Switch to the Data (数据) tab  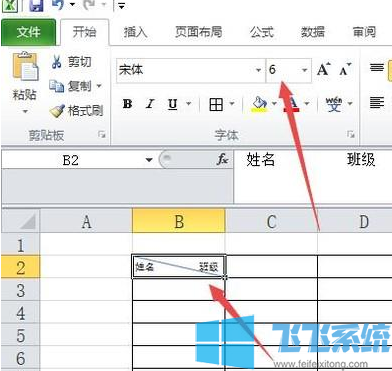coord(313,32)
